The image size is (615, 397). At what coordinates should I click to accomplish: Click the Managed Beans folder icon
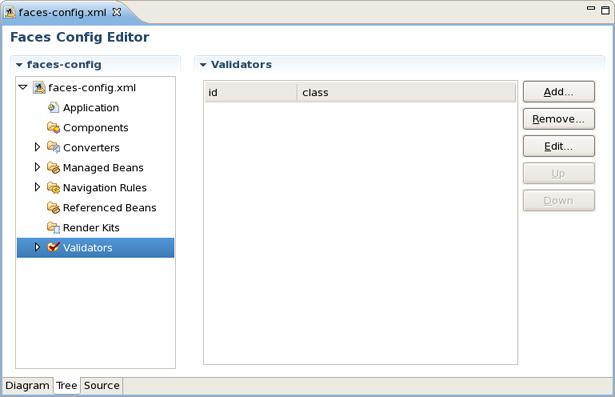click(x=53, y=168)
